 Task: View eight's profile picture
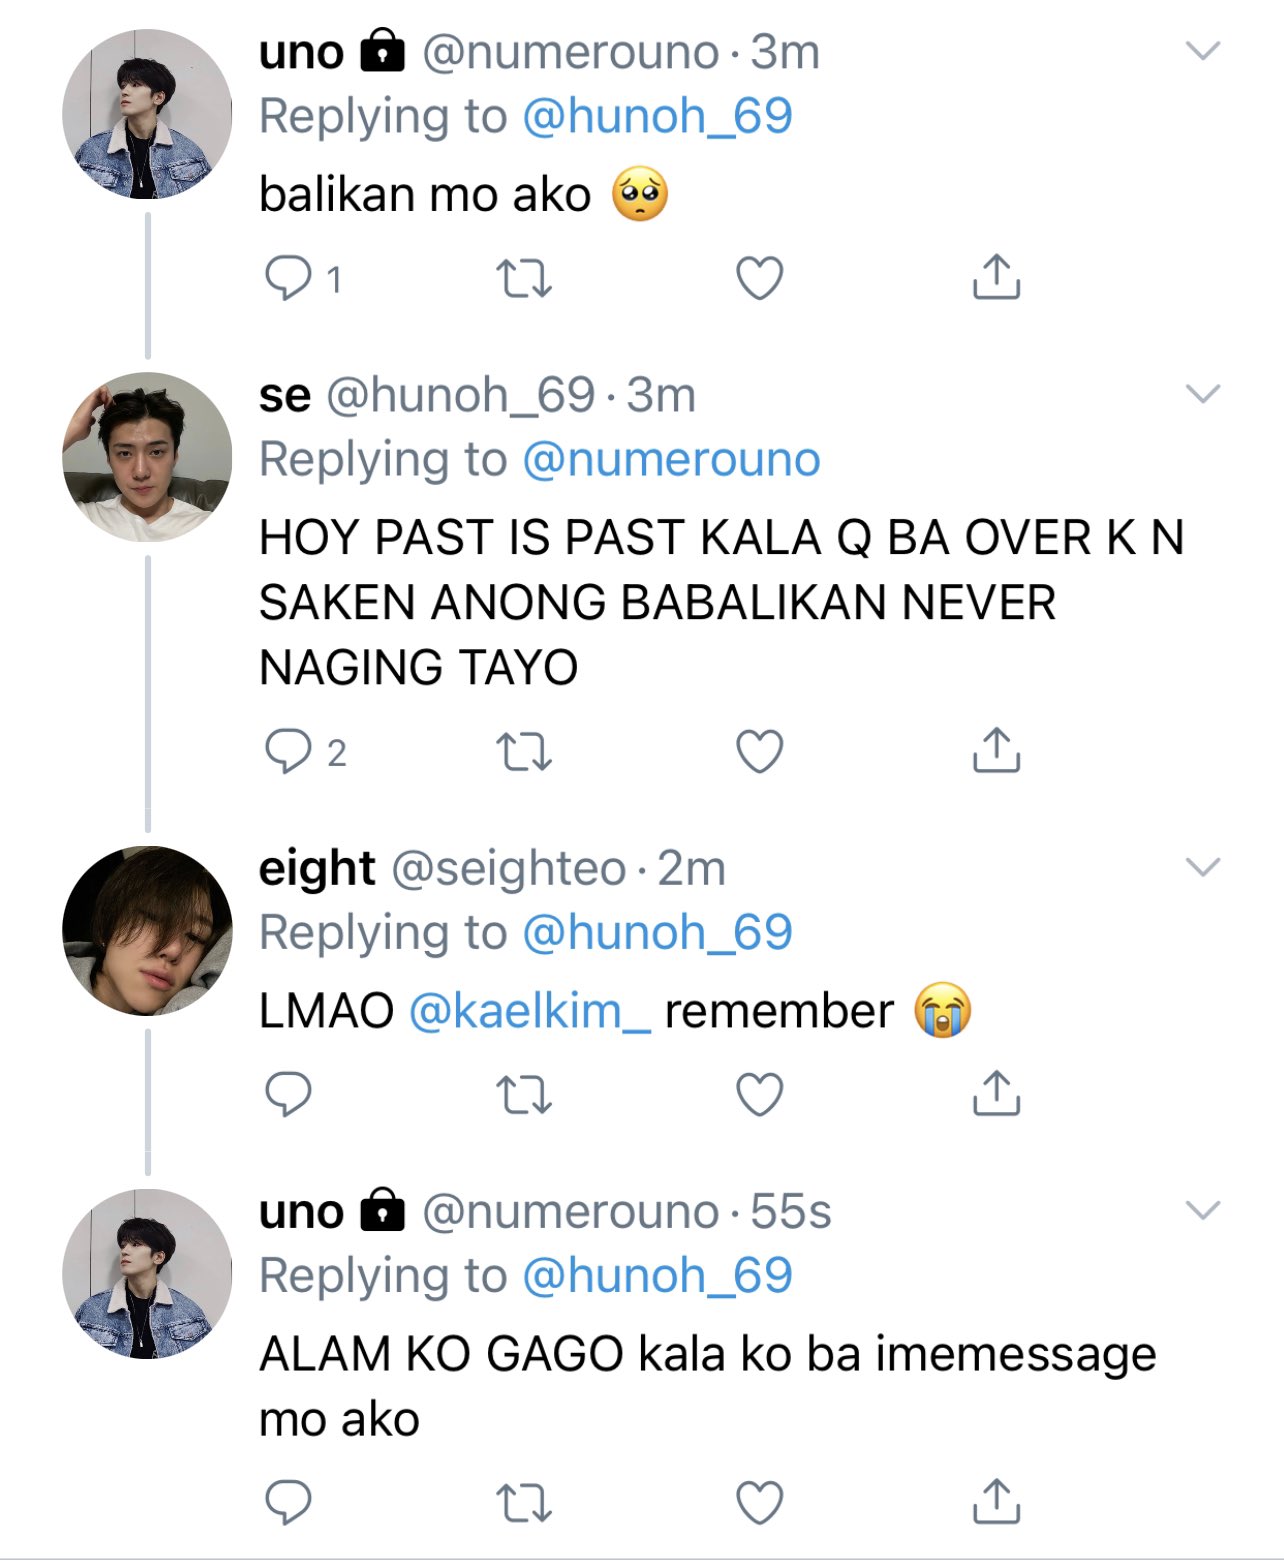pyautogui.click(x=147, y=931)
